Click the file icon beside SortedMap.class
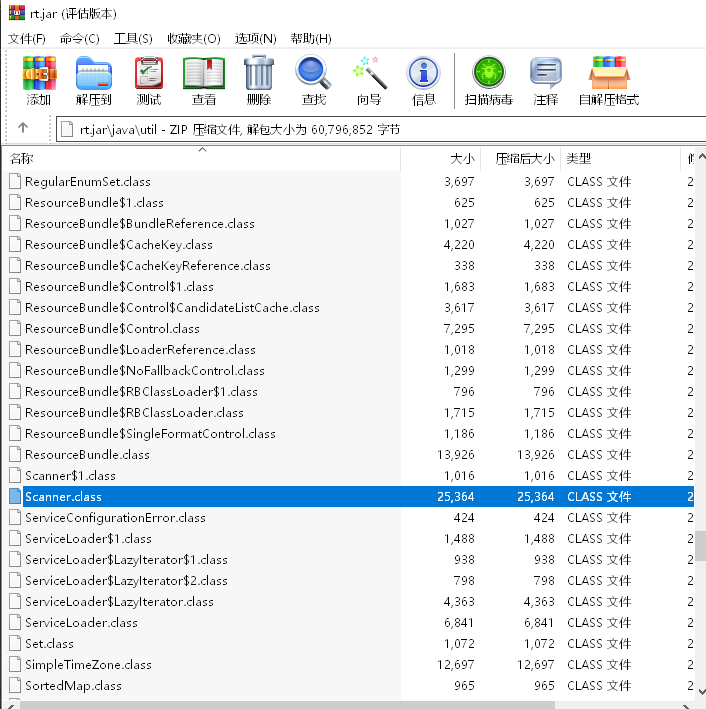706x709 pixels. click(x=15, y=685)
